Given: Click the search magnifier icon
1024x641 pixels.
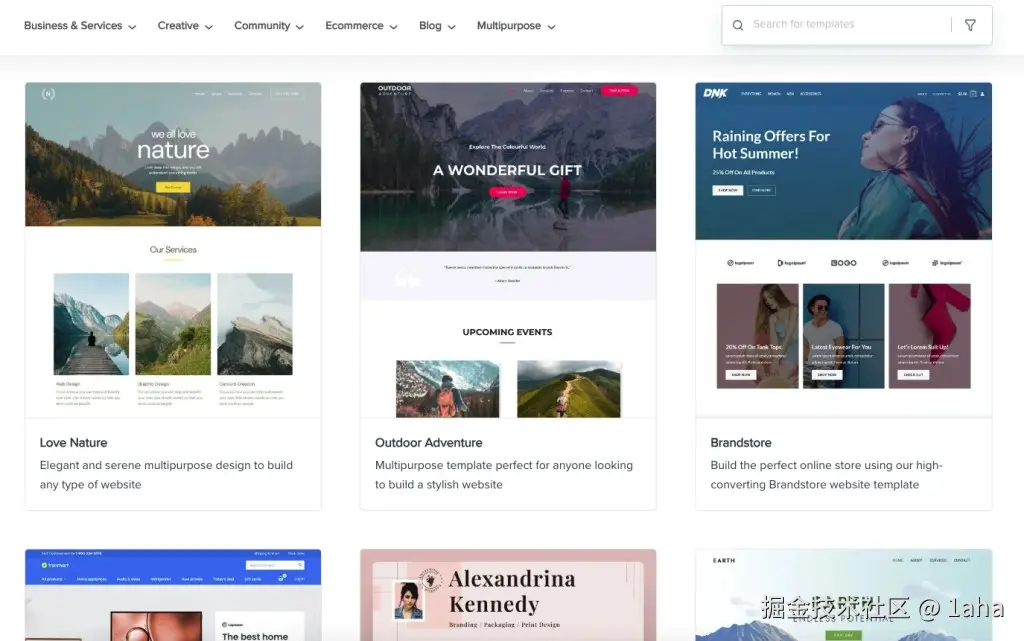Looking at the screenshot, I should (738, 25).
